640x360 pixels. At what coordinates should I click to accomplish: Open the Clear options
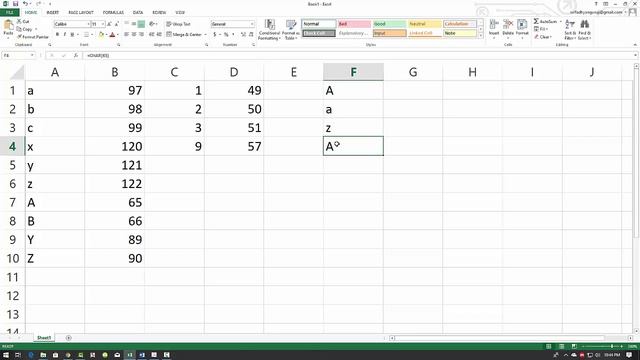[x=543, y=37]
